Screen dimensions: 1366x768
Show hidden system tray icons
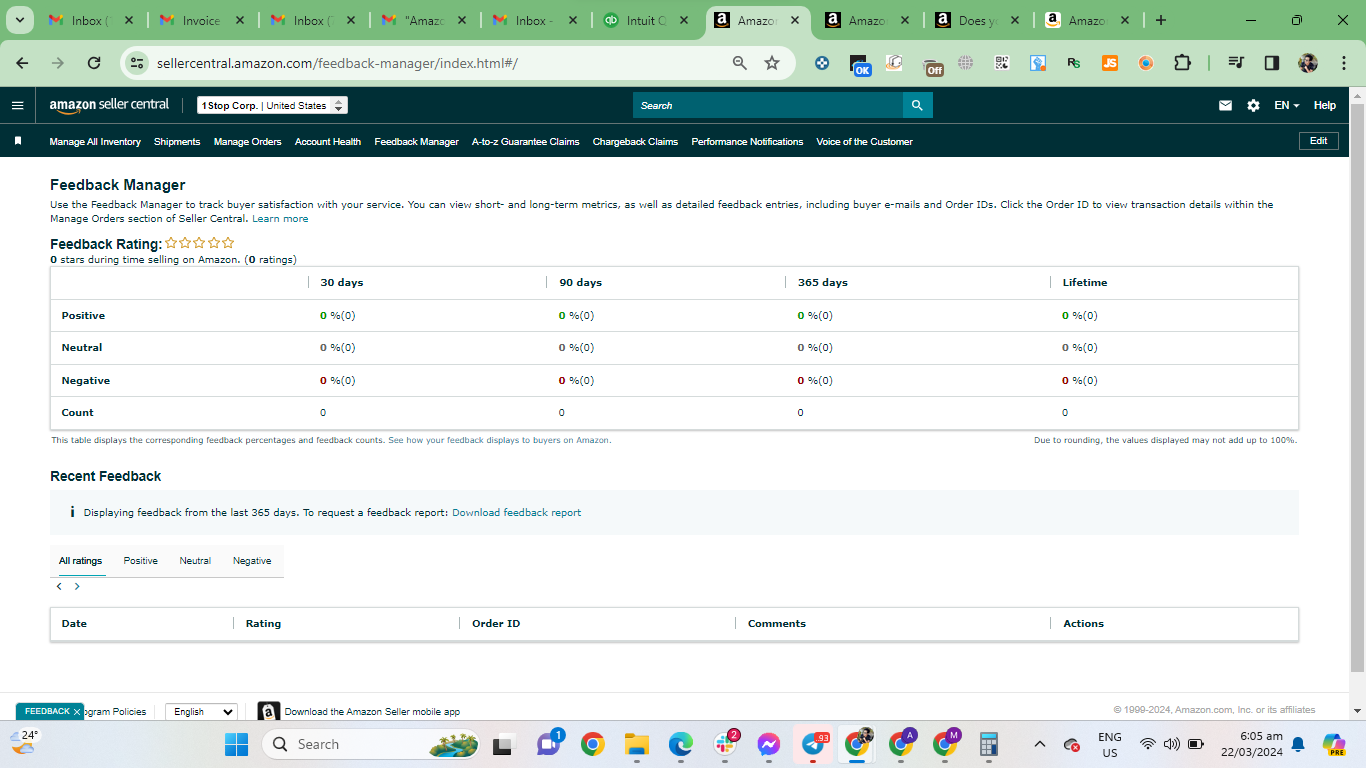[1040, 744]
